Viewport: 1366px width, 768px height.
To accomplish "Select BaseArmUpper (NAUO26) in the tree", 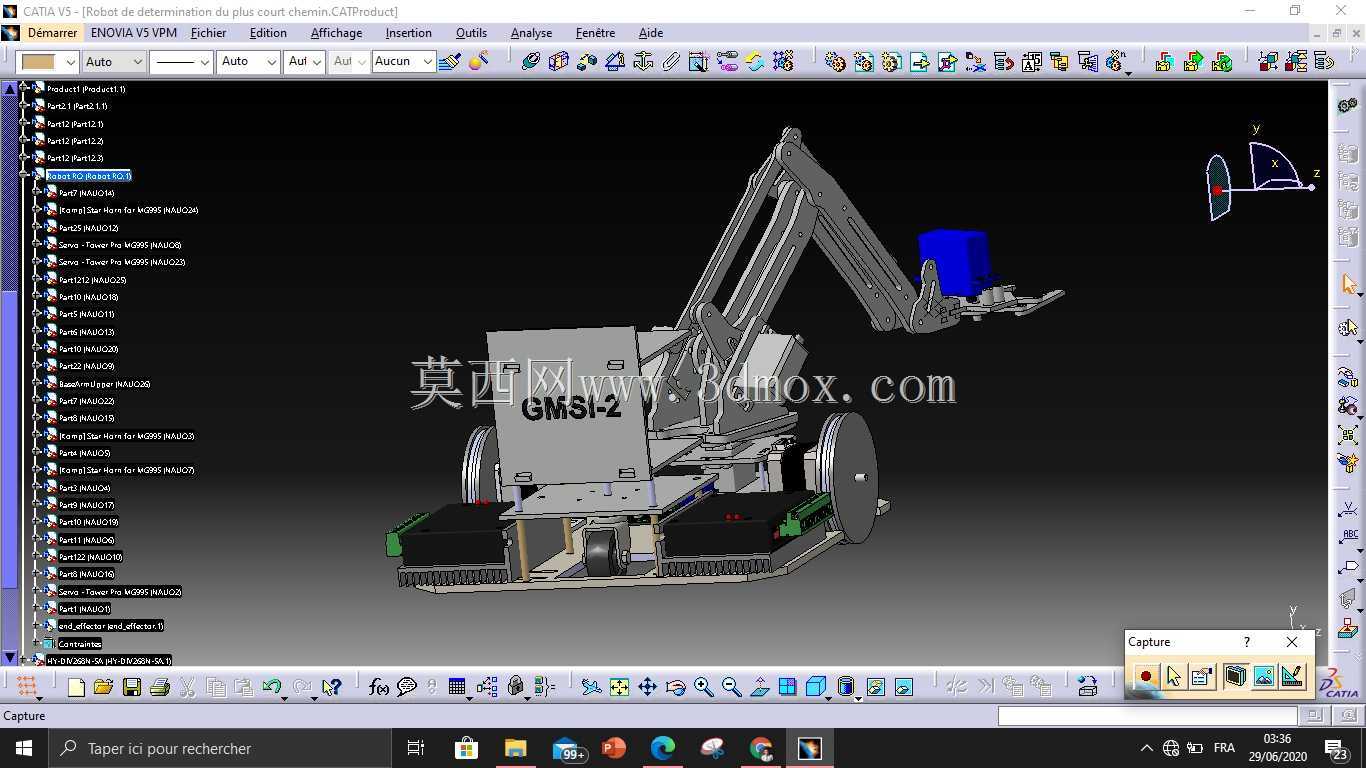I will click(104, 384).
